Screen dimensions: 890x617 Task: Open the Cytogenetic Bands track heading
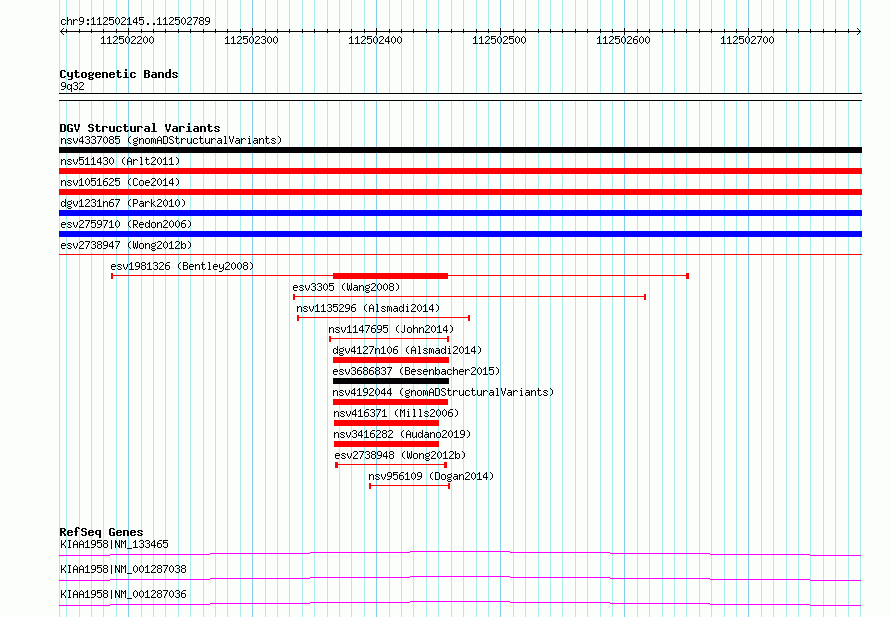119,74
